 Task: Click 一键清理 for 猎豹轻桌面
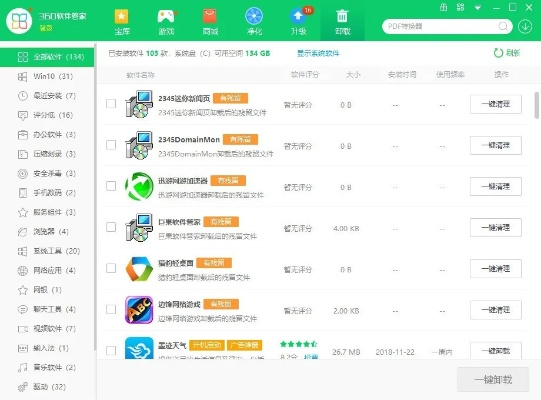(x=496, y=269)
